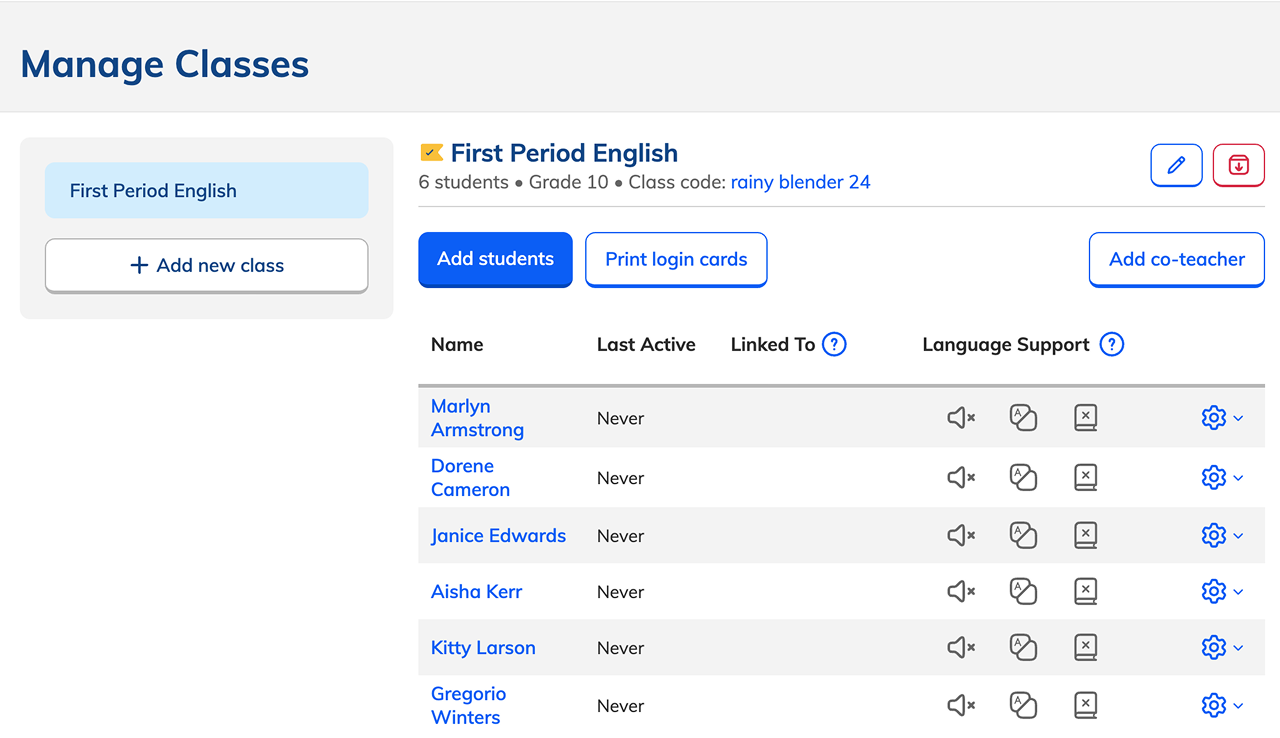Screen dimensions: 1280x738
Task: Enable translation support for Gregorio Winters
Action: (x=1023, y=705)
